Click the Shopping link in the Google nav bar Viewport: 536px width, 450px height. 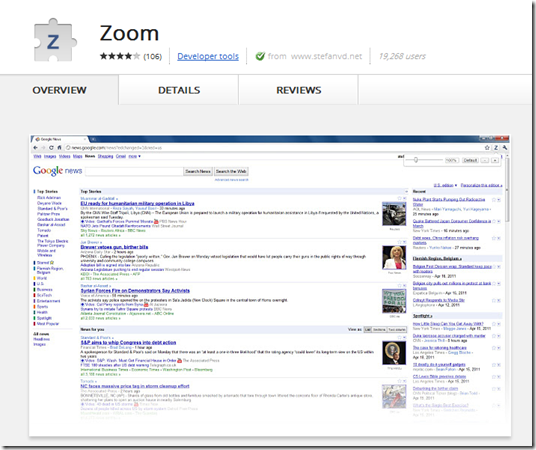105,156
